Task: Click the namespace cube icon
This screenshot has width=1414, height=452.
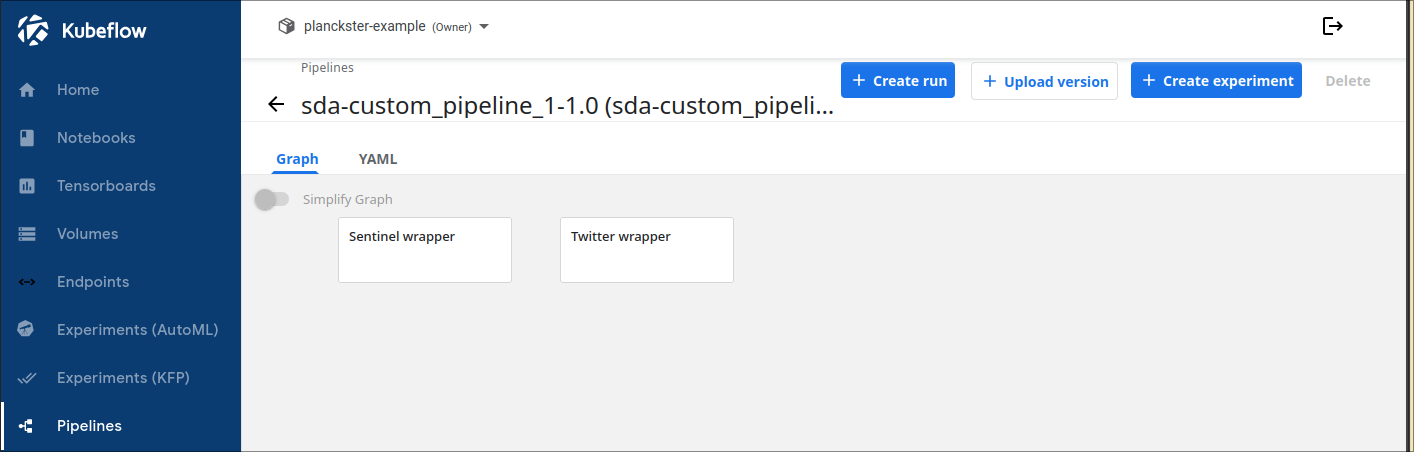Action: click(286, 27)
